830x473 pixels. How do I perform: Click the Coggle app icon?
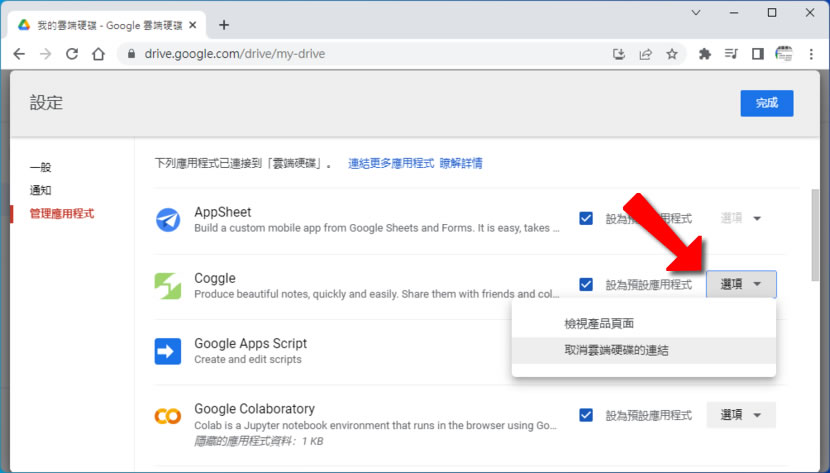168,286
